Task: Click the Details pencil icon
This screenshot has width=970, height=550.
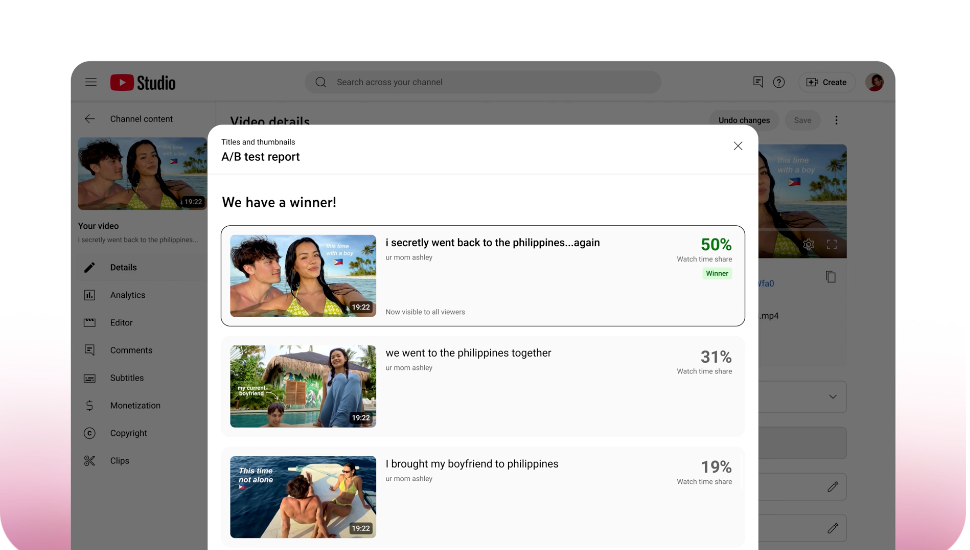Action: coord(90,267)
